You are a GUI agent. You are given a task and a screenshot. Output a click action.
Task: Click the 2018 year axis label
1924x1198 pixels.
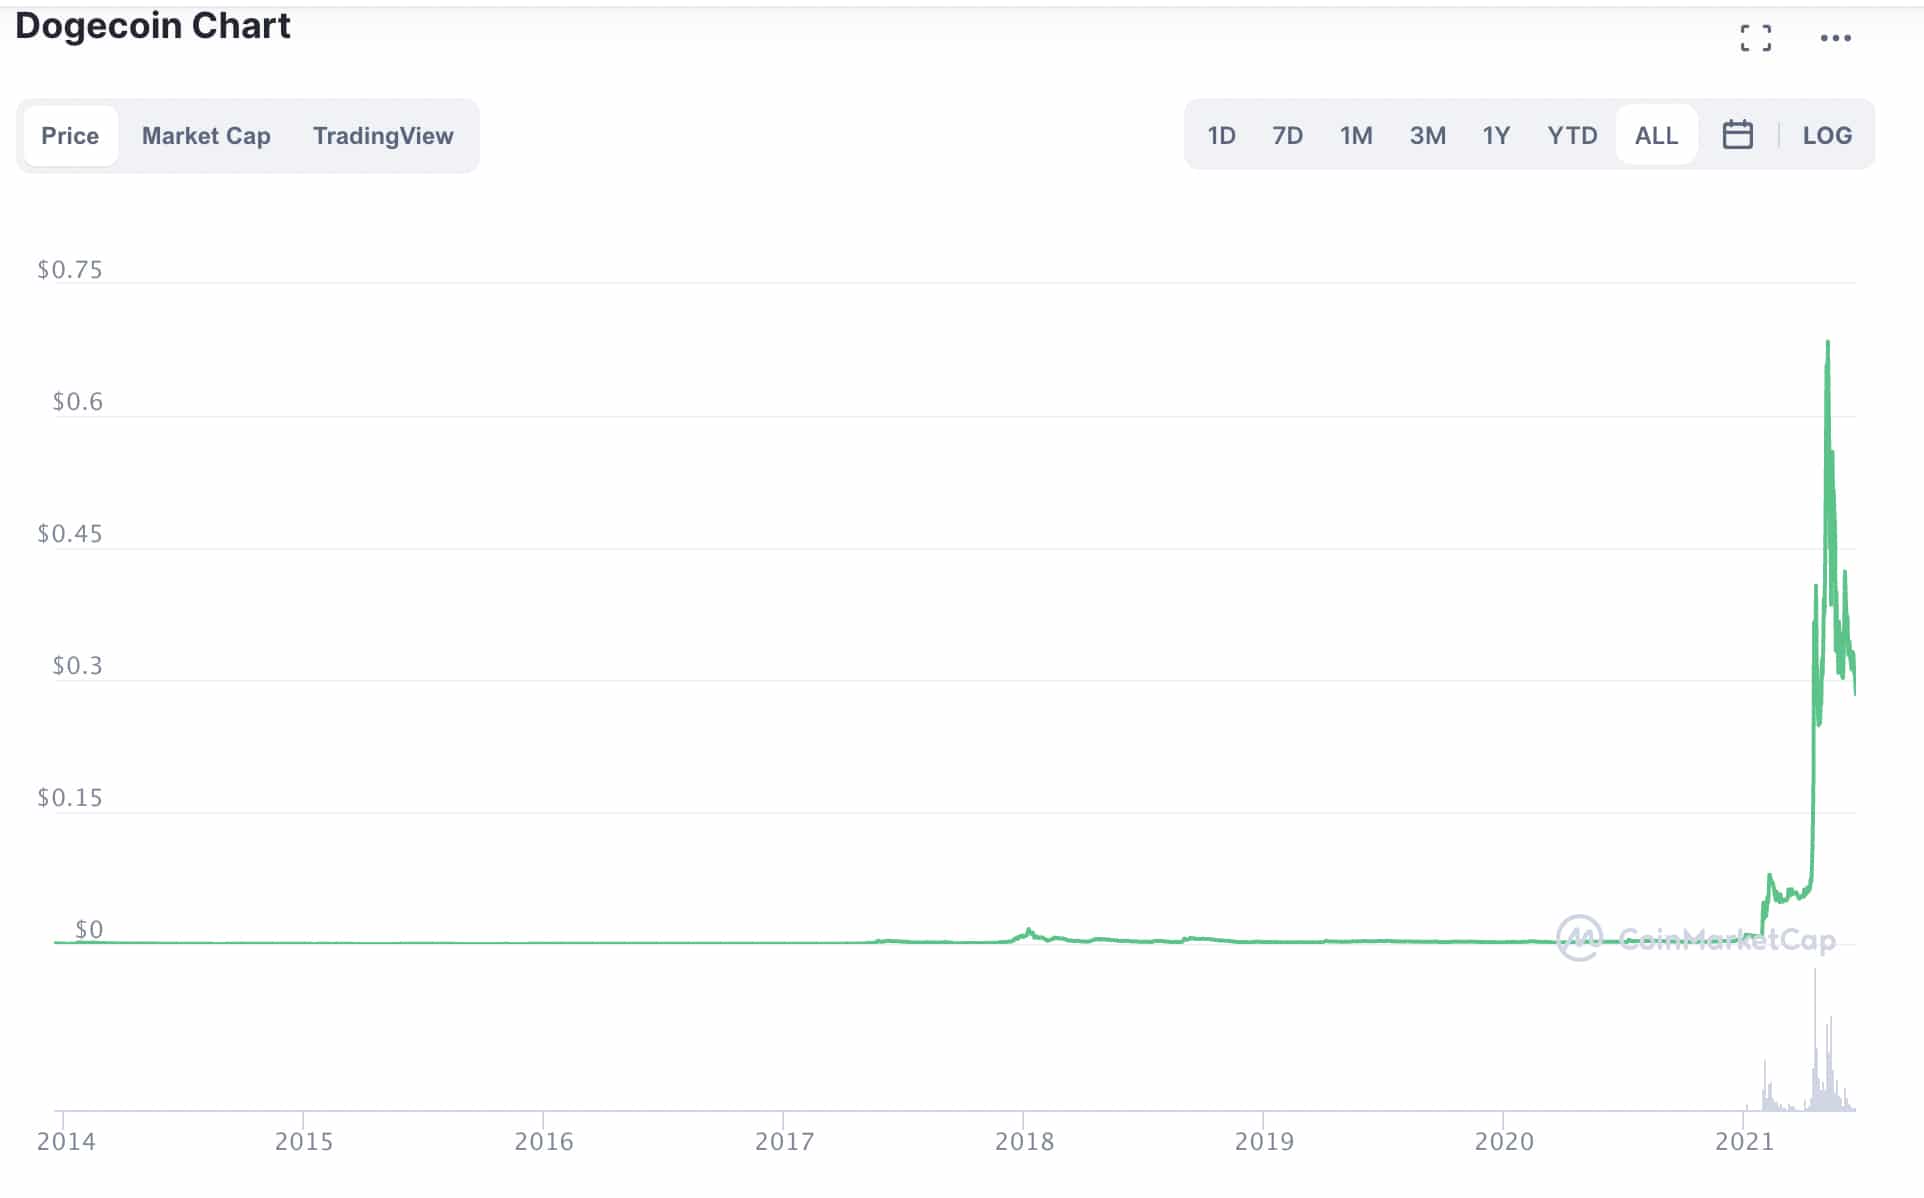pyautogui.click(x=1024, y=1142)
